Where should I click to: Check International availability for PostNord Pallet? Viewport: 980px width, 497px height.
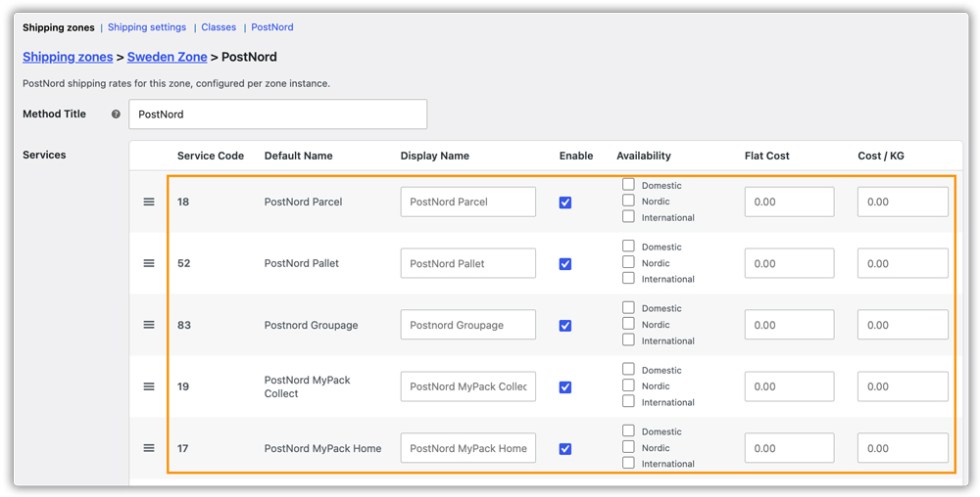(628, 278)
